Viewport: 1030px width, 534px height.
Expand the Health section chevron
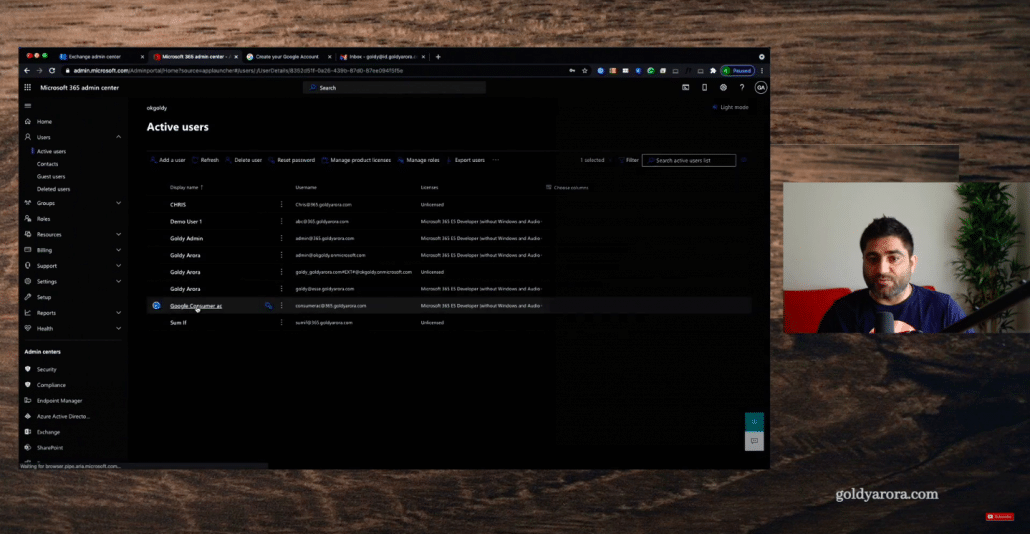click(118, 328)
